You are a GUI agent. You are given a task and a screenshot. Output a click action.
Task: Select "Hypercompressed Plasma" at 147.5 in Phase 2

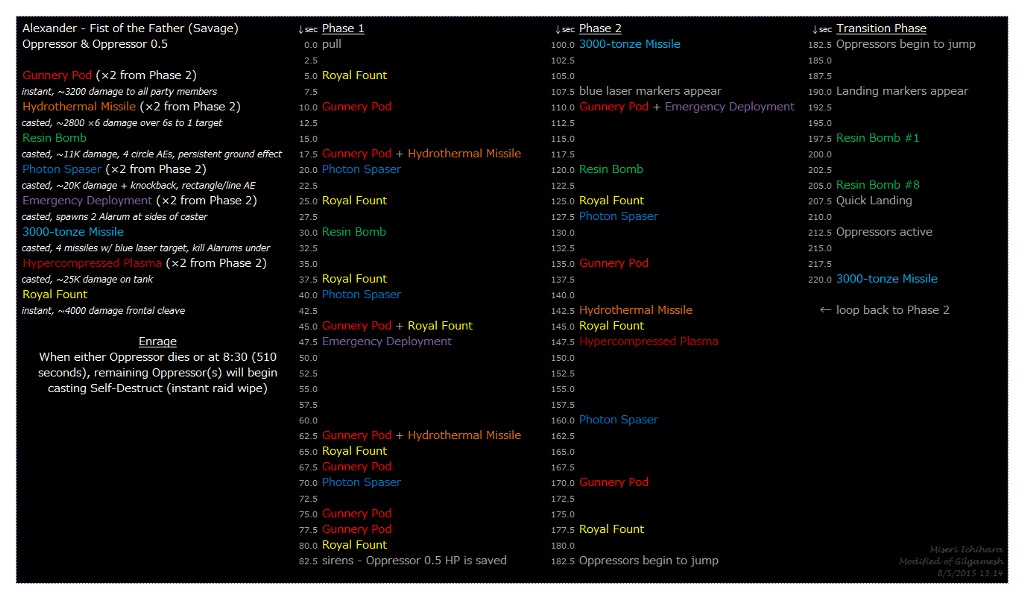pos(648,342)
